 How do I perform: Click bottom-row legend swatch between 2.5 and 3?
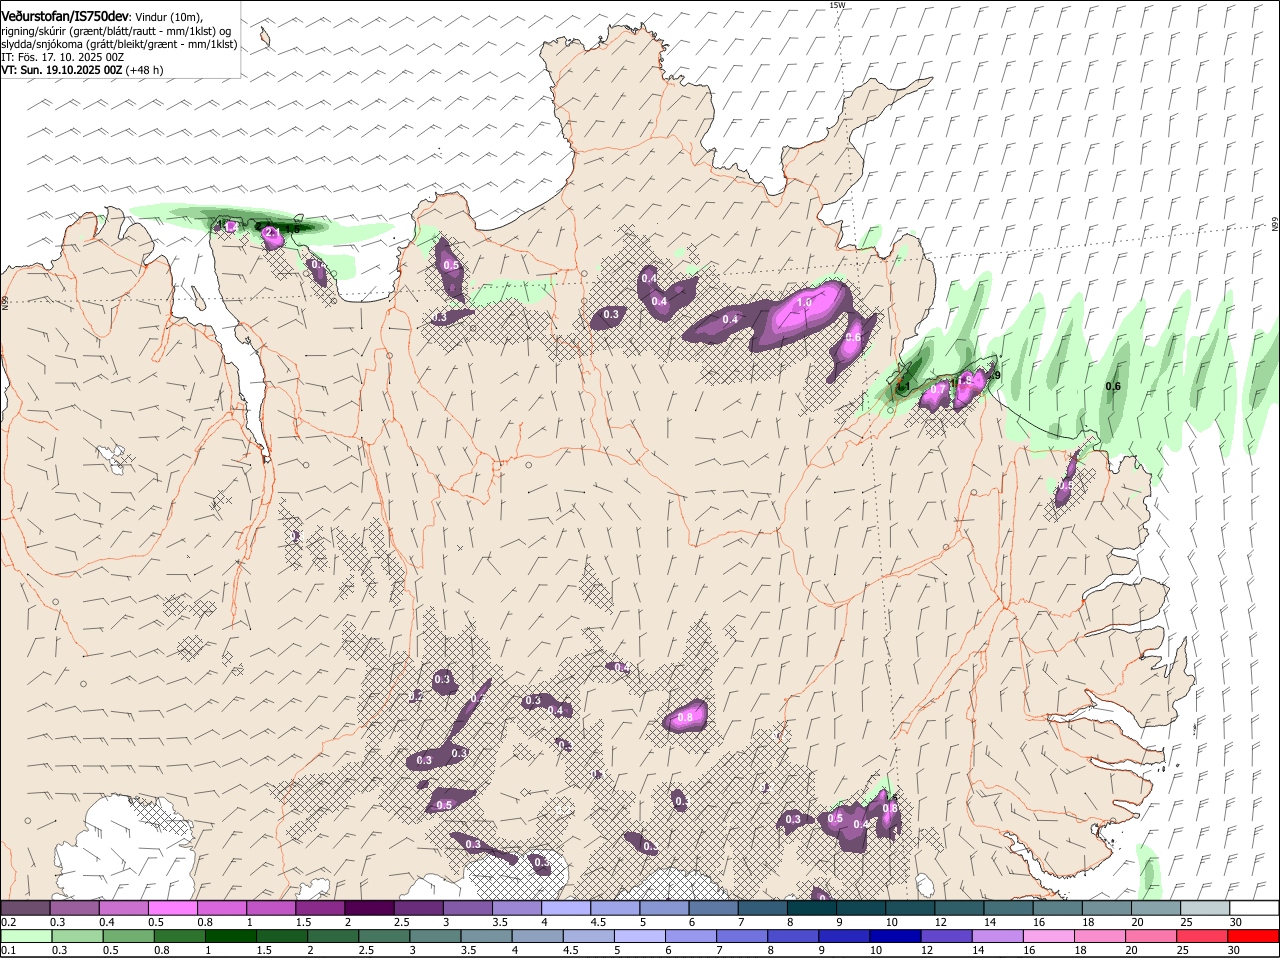tap(384, 935)
